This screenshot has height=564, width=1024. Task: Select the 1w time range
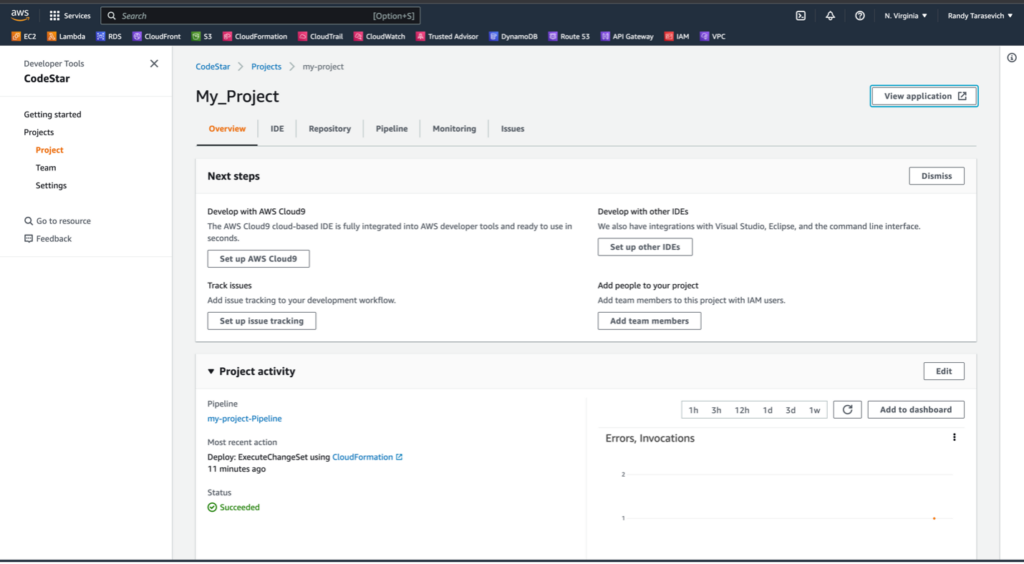[x=814, y=410]
